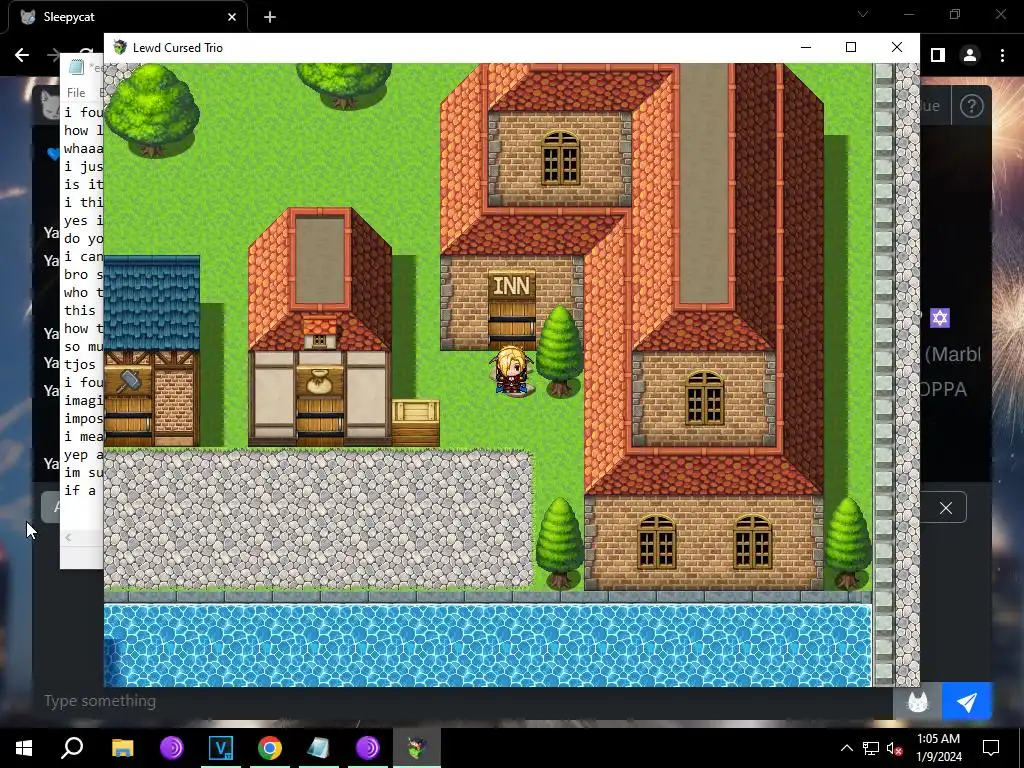Close the Sleepycat browser tab
This screenshot has height=768, width=1024.
232,17
